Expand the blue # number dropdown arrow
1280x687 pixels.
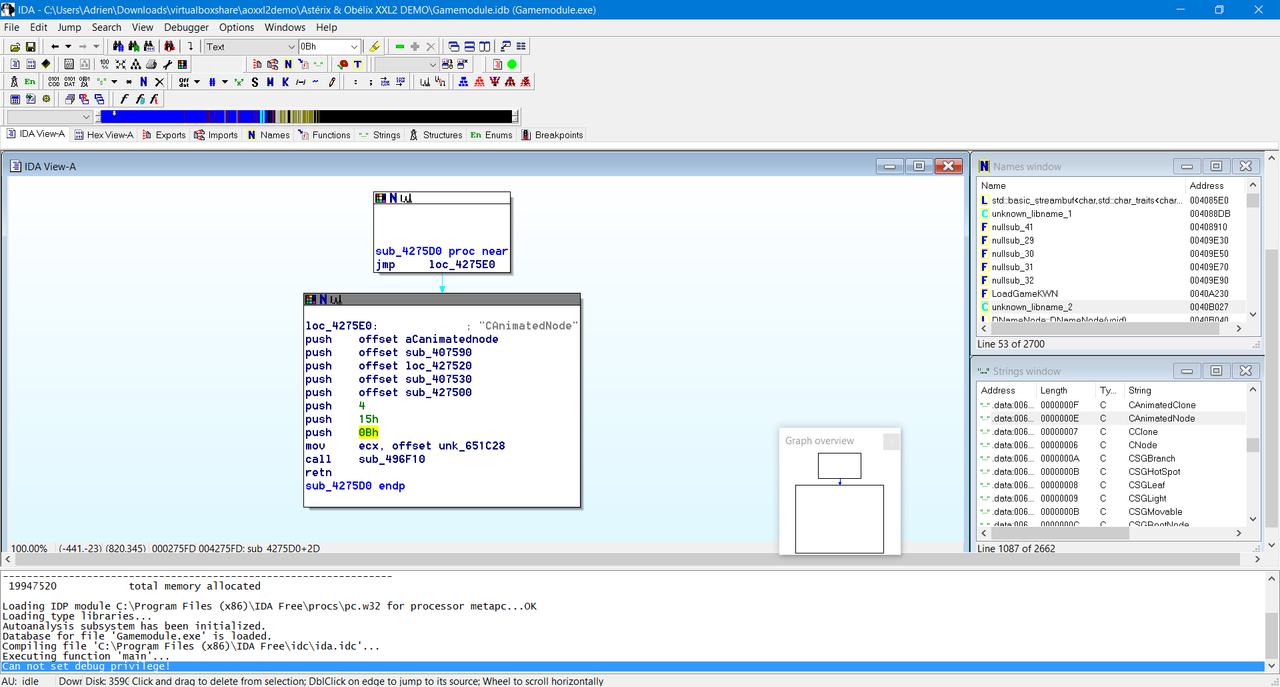(x=225, y=82)
